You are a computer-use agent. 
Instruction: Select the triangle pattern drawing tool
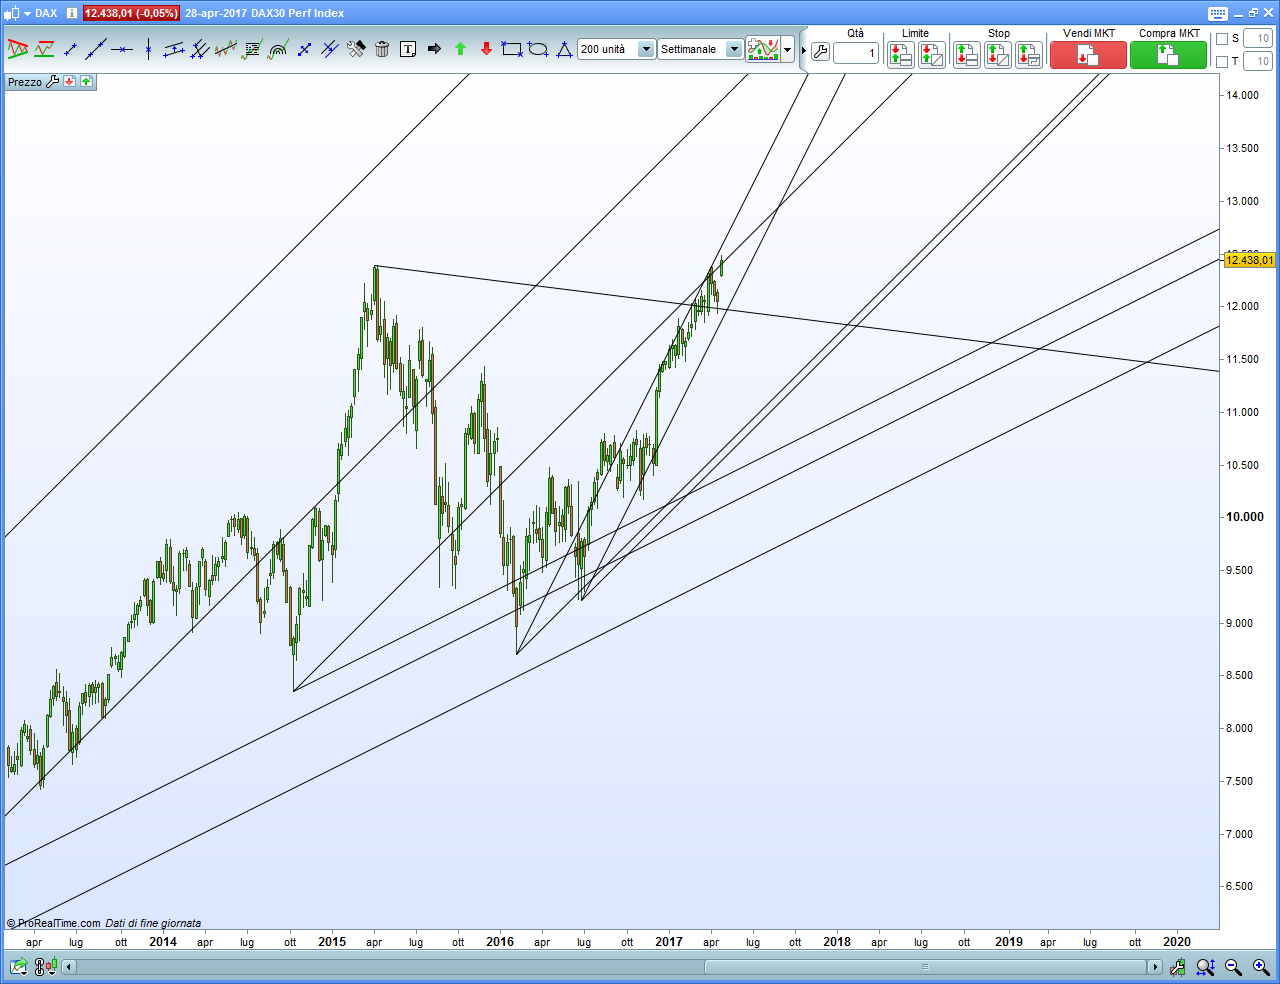point(18,49)
